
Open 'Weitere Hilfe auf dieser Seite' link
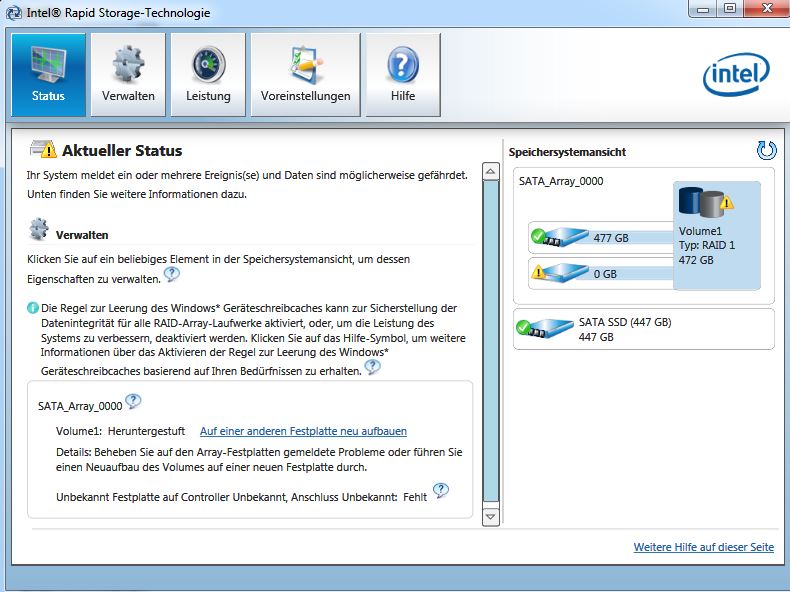[703, 547]
